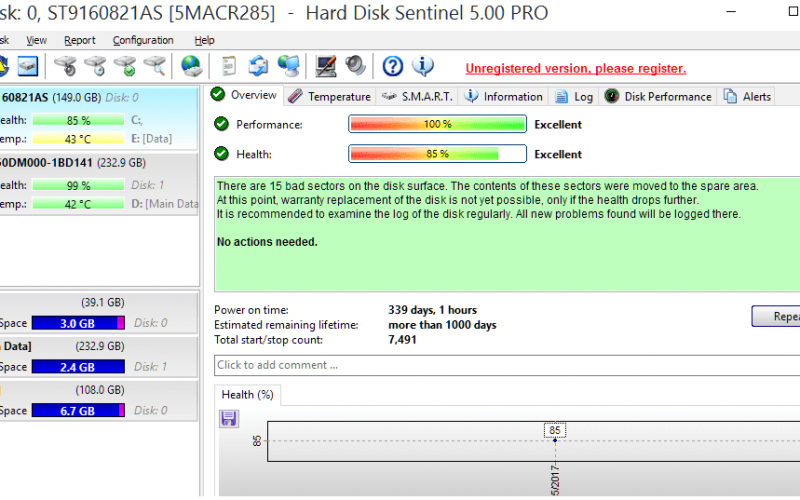Screen dimensions: 800x500
Task: Open the disk with stethoscope test icon
Action: tap(65, 66)
